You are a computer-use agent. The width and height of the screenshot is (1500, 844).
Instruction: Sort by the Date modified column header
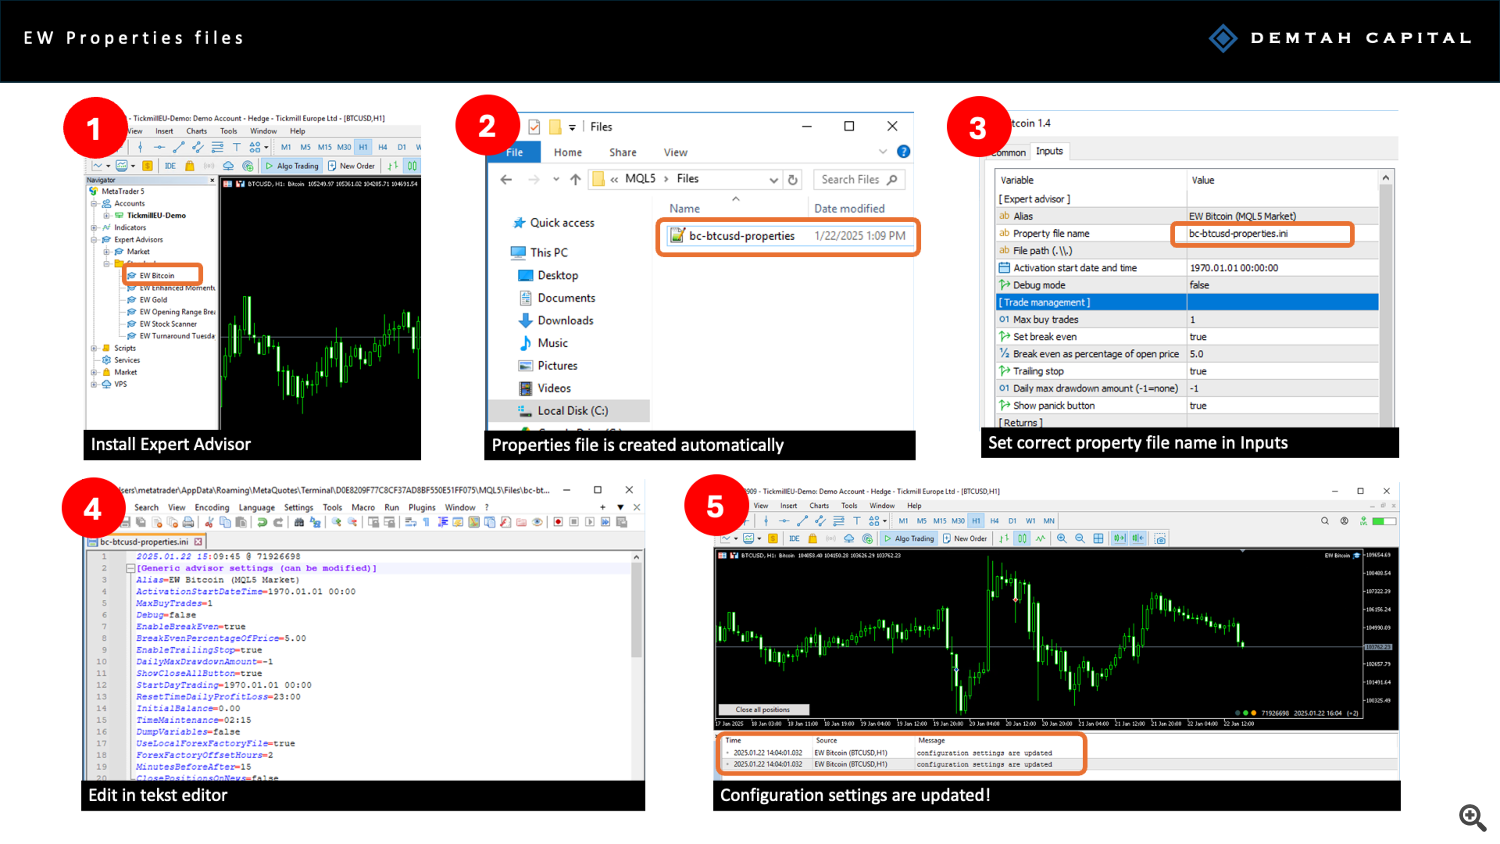(849, 208)
